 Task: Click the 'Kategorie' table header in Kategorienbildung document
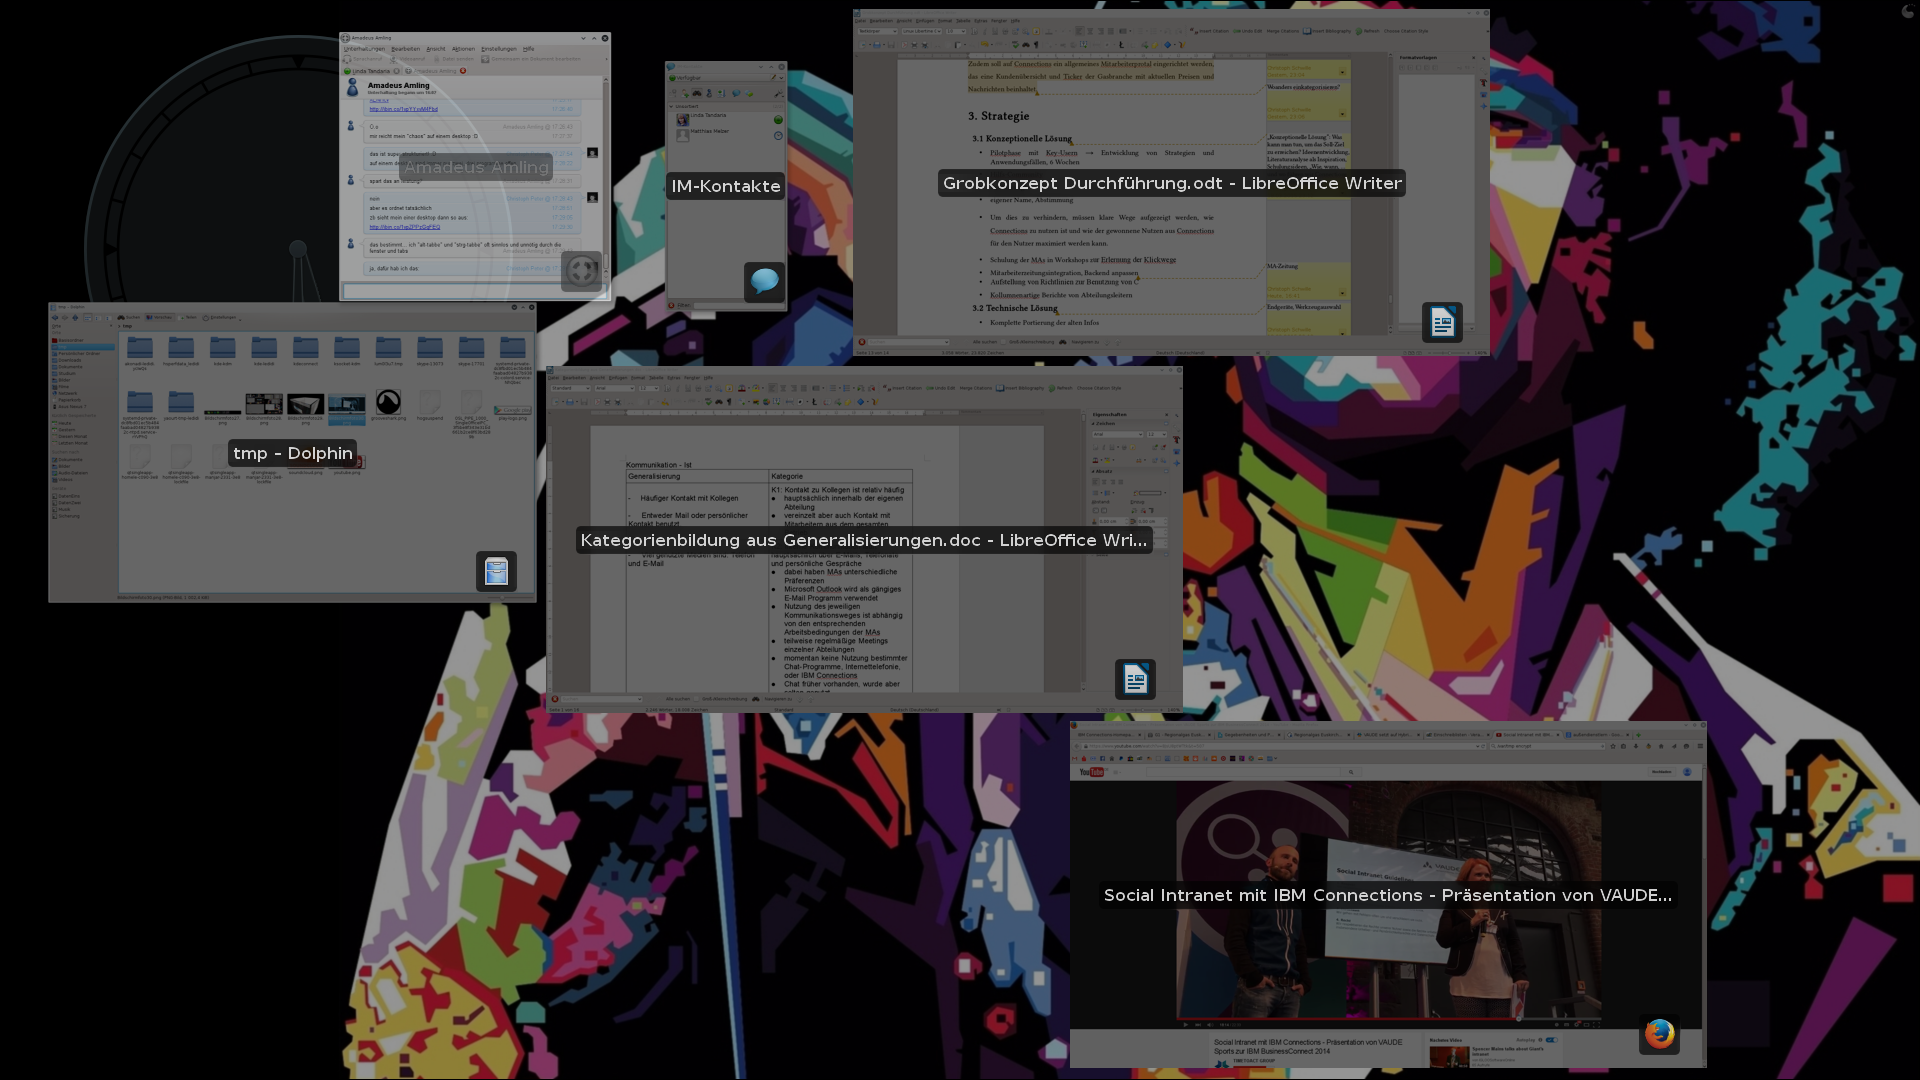click(x=787, y=476)
